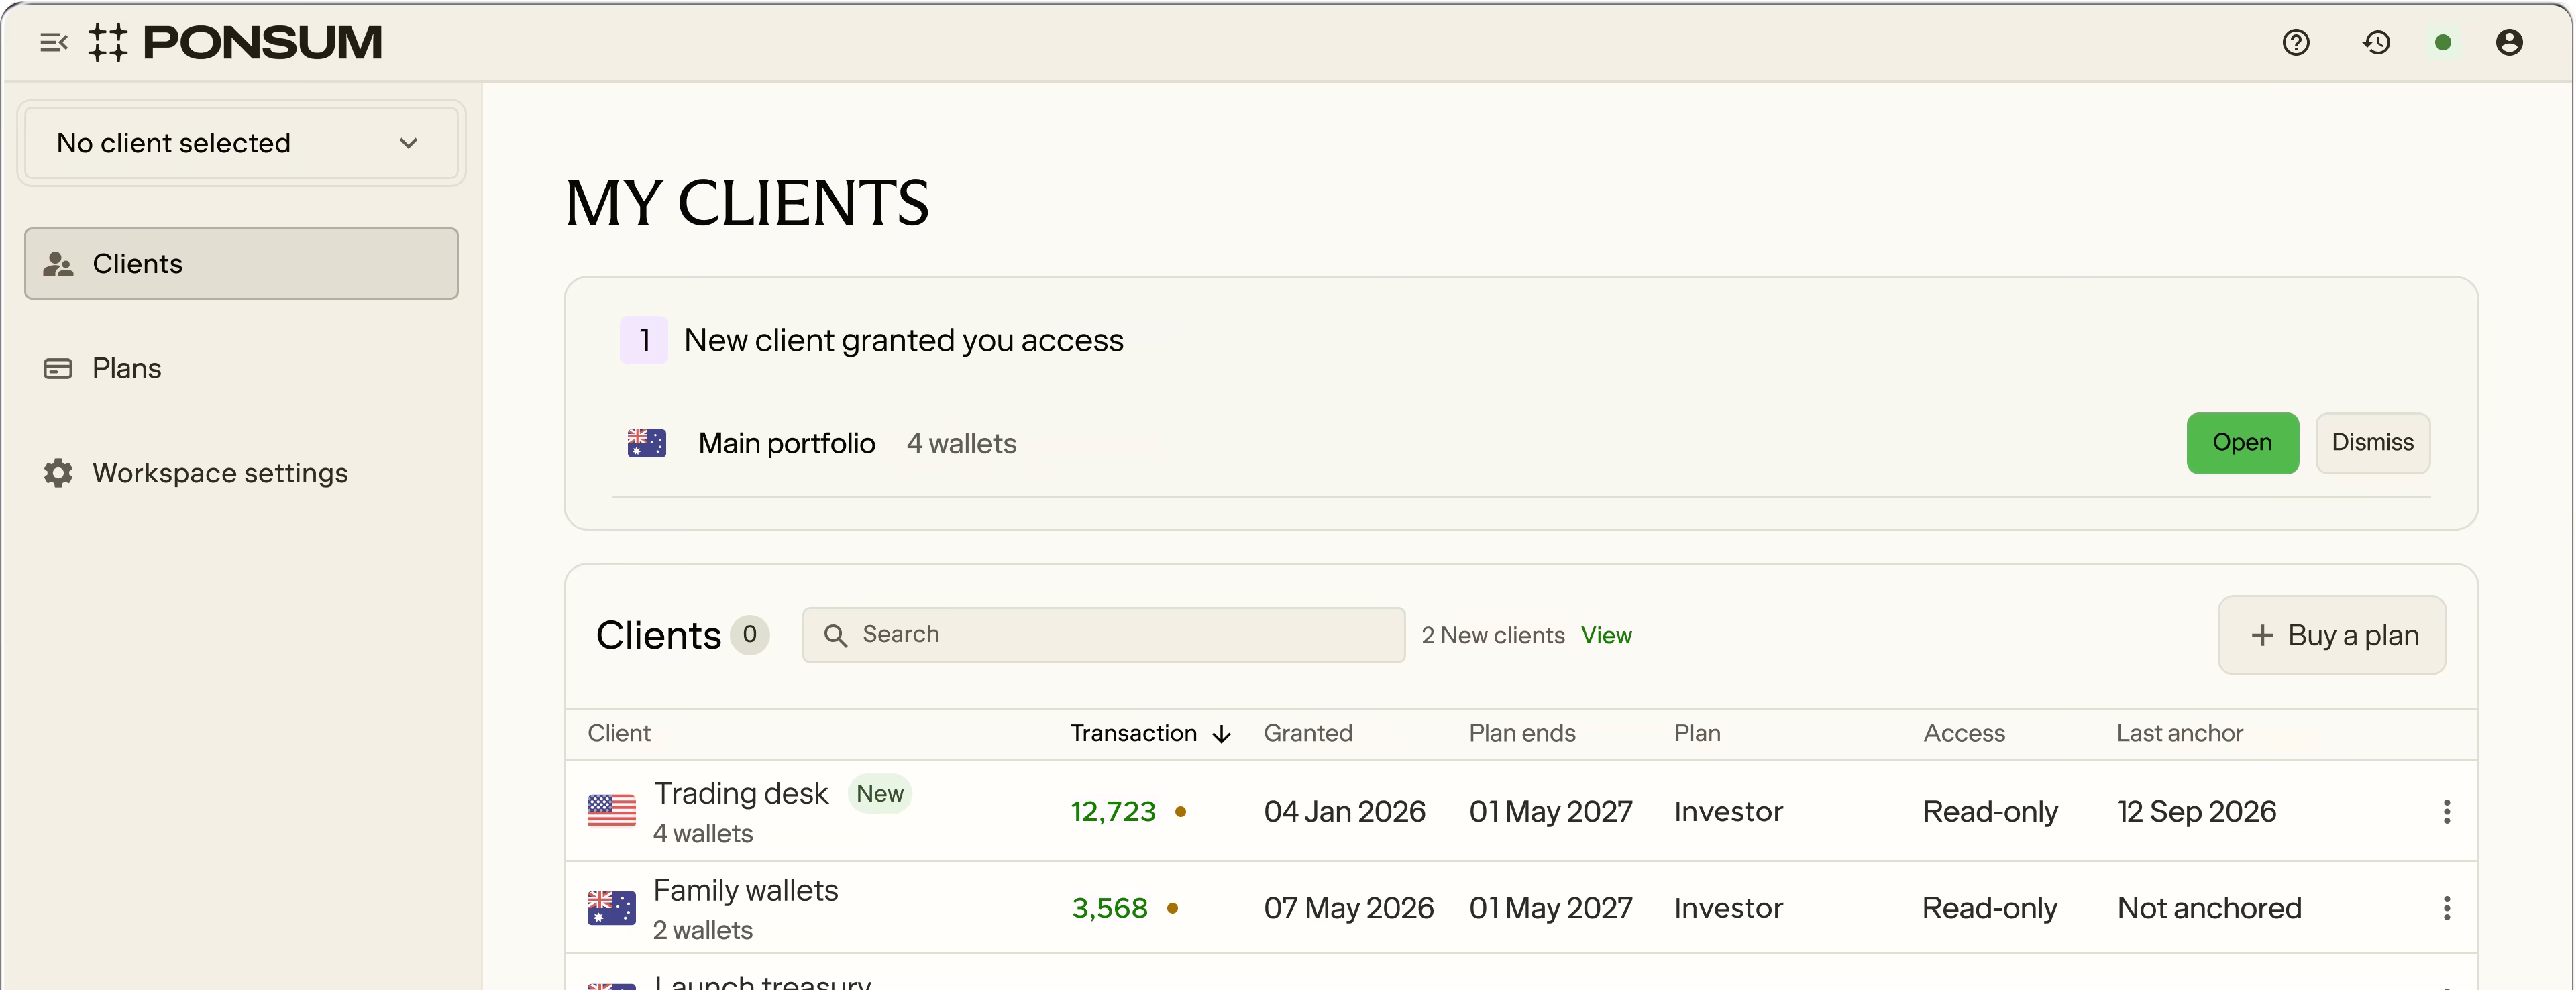The image size is (2576, 990).
Task: Click the Client column header
Action: point(619,734)
